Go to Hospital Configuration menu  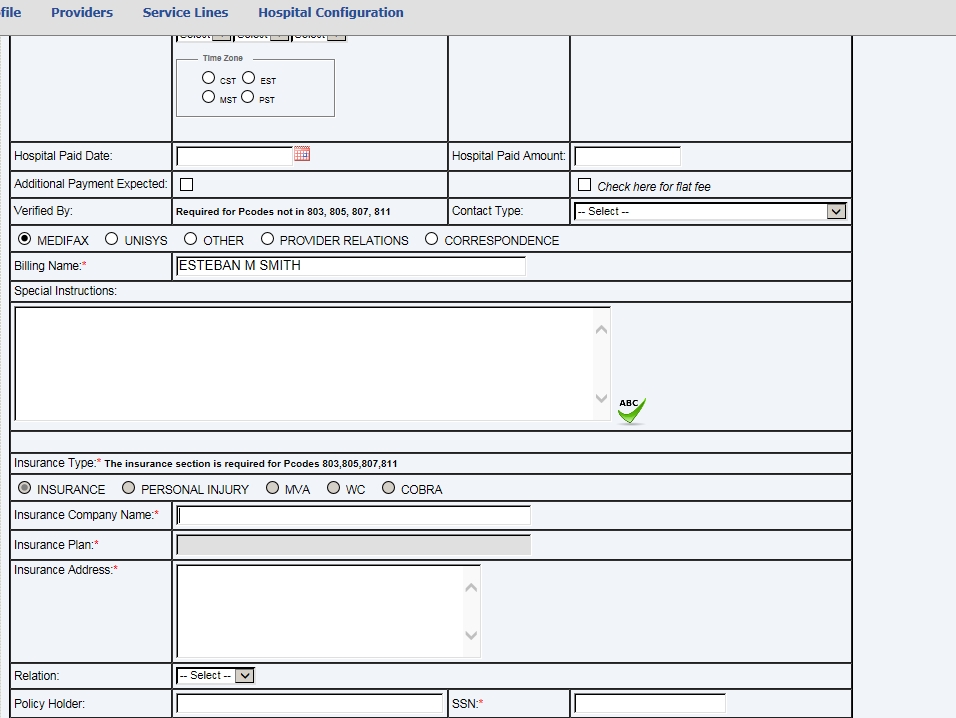point(331,13)
